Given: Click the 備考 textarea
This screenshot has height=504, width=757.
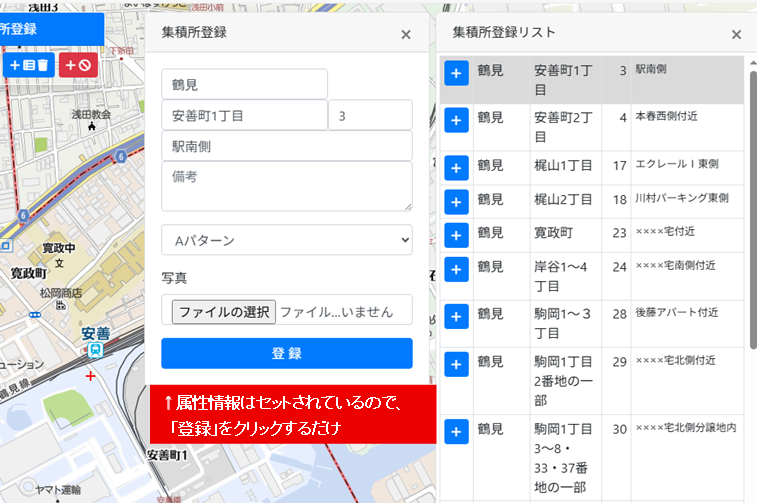Looking at the screenshot, I should (287, 186).
